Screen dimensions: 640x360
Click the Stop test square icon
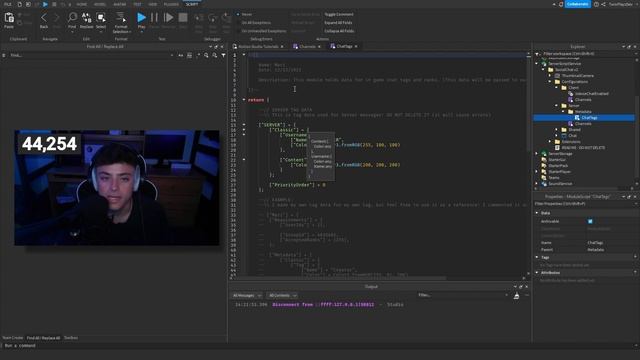183,17
